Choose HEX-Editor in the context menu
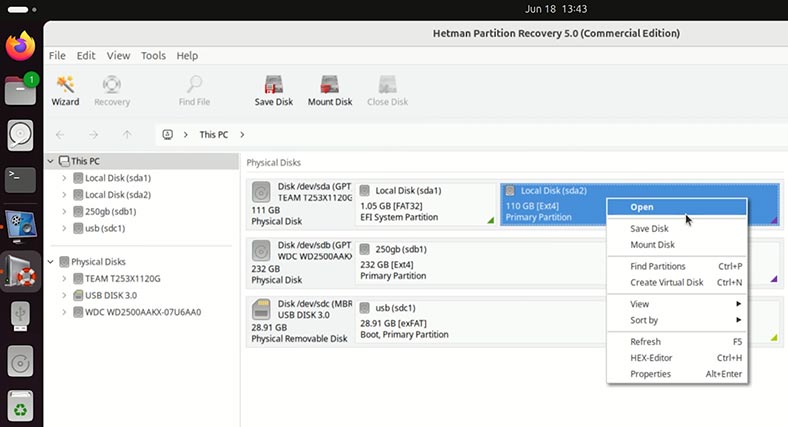 tap(676, 358)
